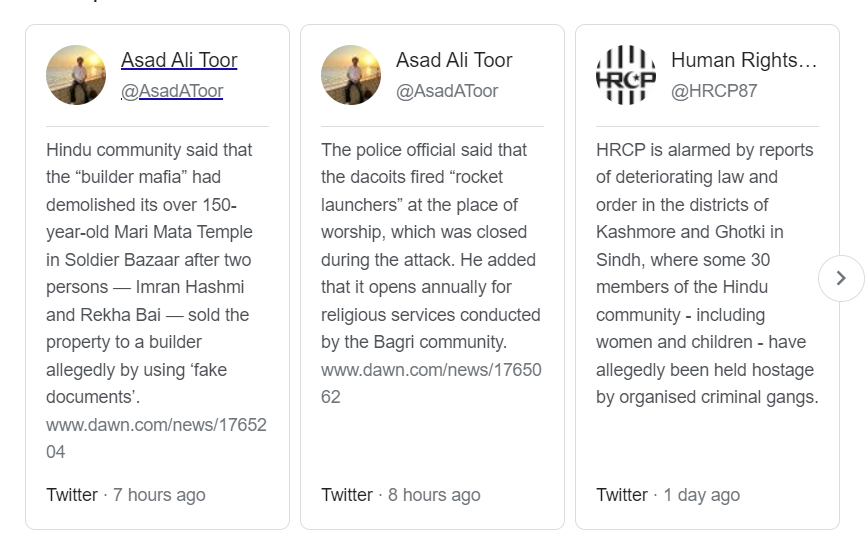Open dawn.com/news/1765204 link

[156, 438]
